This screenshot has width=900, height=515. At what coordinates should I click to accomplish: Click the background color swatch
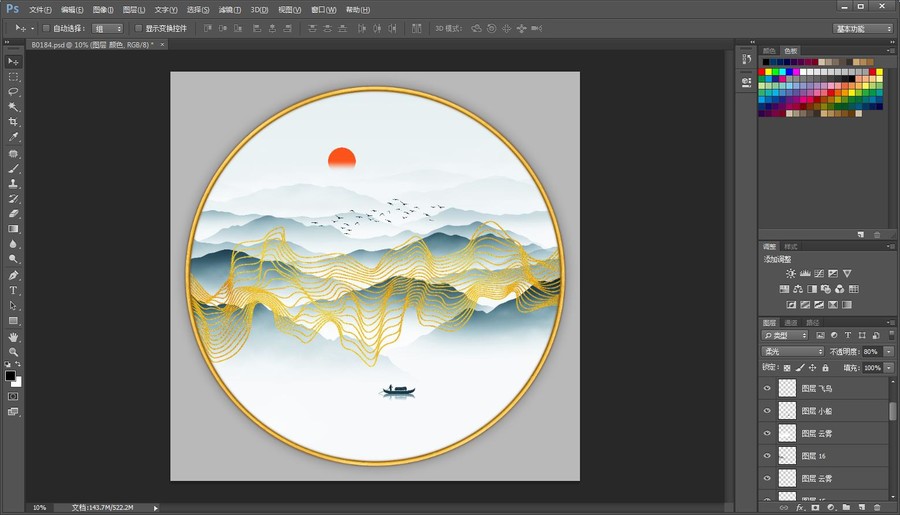click(18, 384)
